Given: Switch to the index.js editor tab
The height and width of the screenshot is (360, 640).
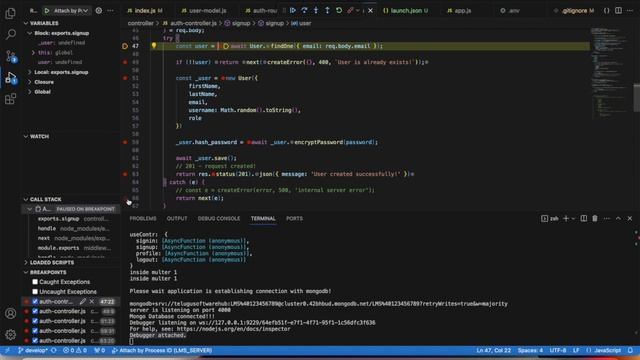Looking at the screenshot, I should (x=145, y=11).
